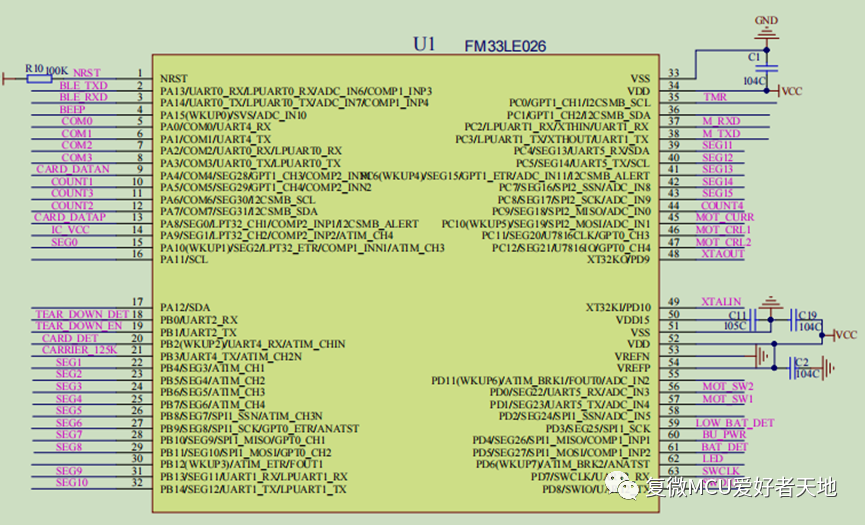Select the SEG10 net label
This screenshot has width=865, height=525.
72,483
